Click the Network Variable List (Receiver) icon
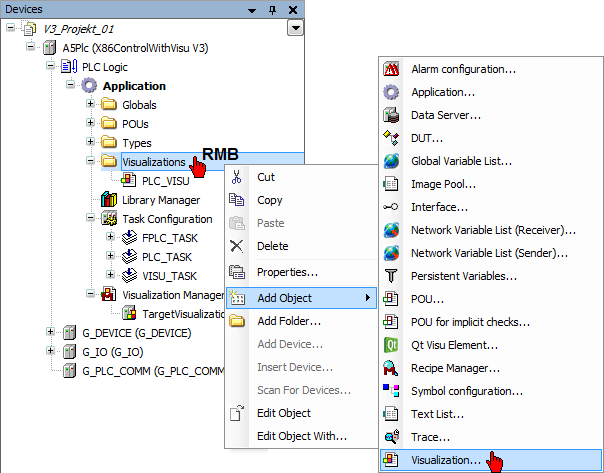 [x=391, y=230]
